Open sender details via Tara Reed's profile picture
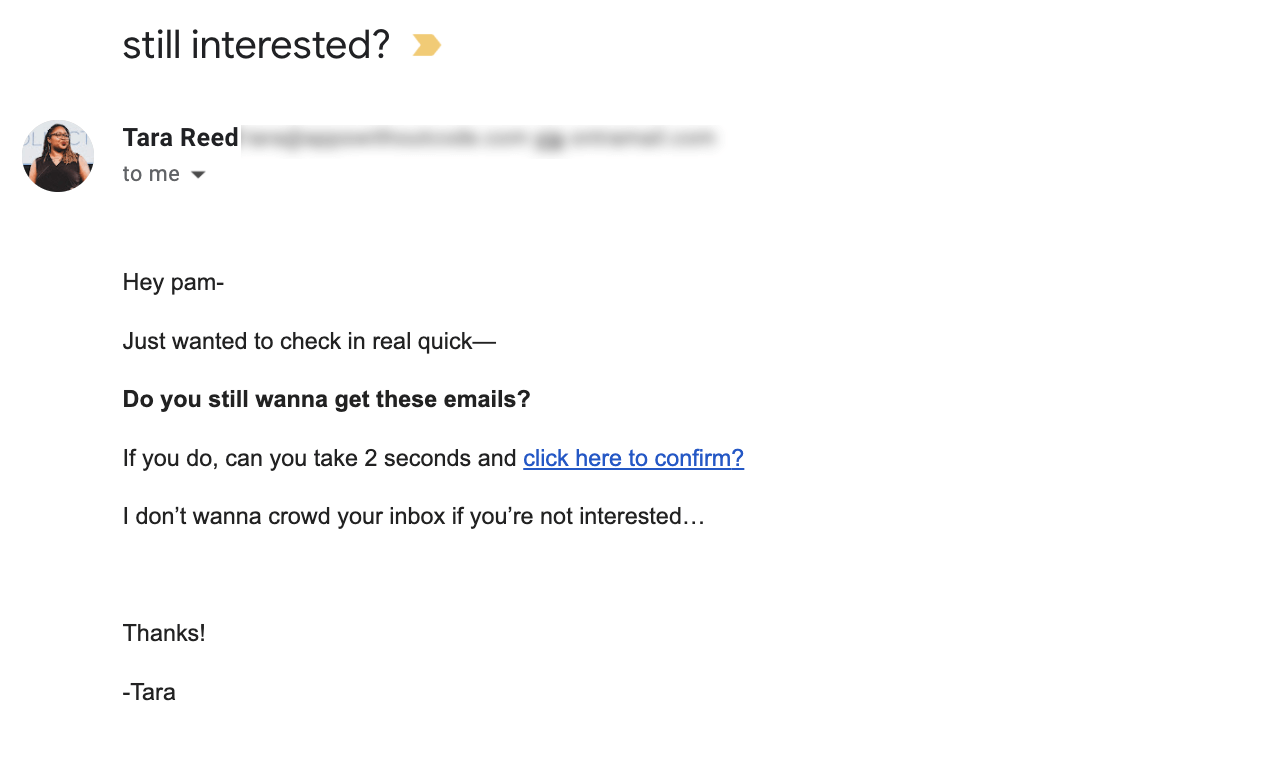1264x764 pixels. tap(58, 156)
